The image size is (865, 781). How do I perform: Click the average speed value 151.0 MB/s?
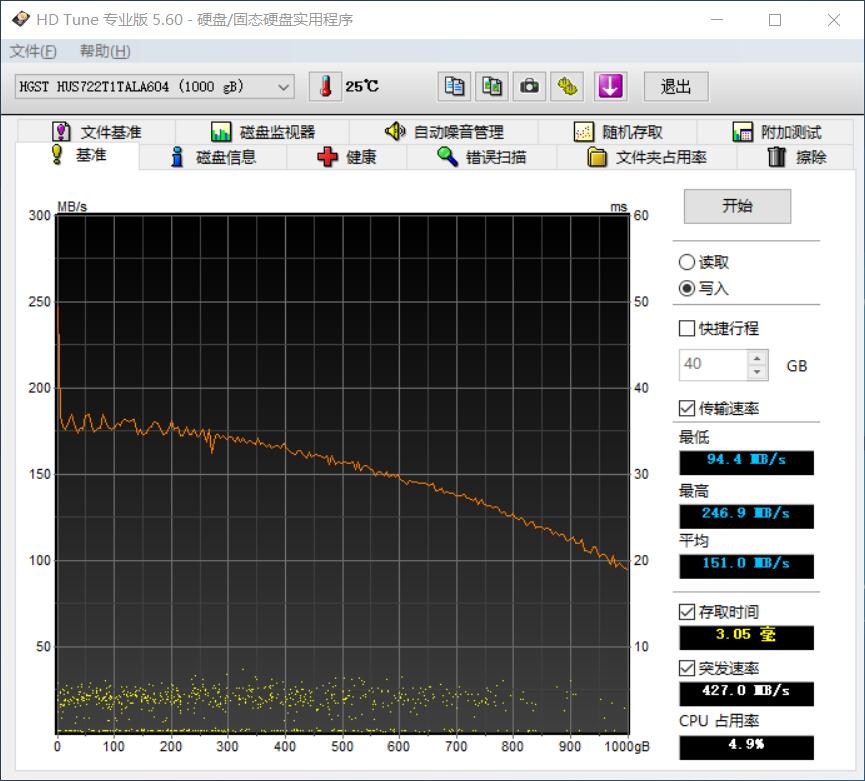pyautogui.click(x=746, y=566)
